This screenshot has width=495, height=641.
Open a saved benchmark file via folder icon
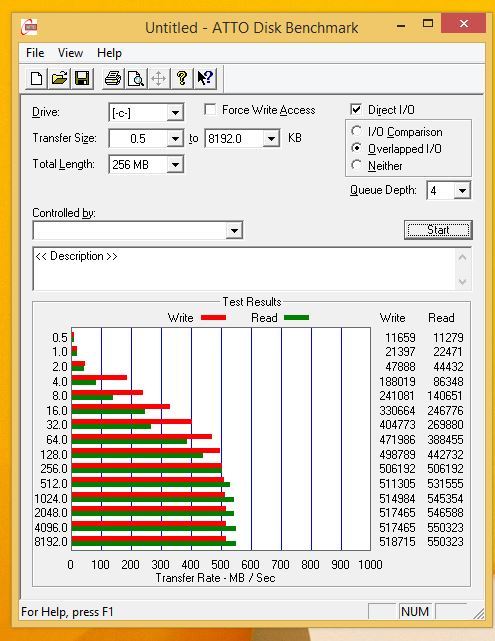[59, 78]
